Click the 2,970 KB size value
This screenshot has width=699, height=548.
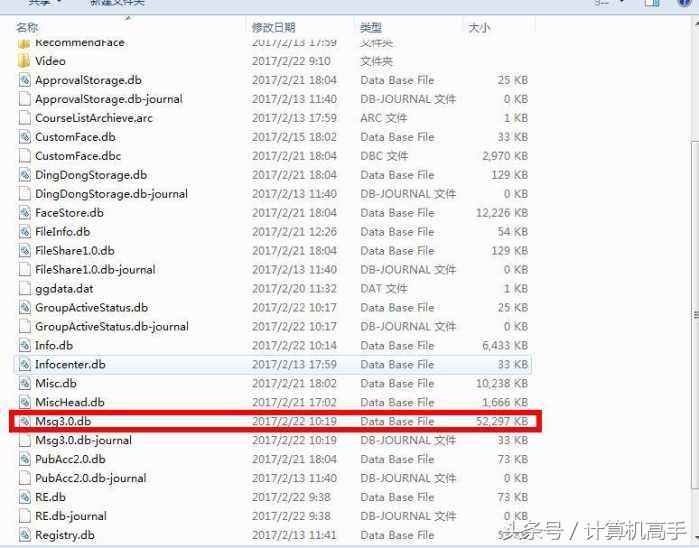(x=505, y=156)
